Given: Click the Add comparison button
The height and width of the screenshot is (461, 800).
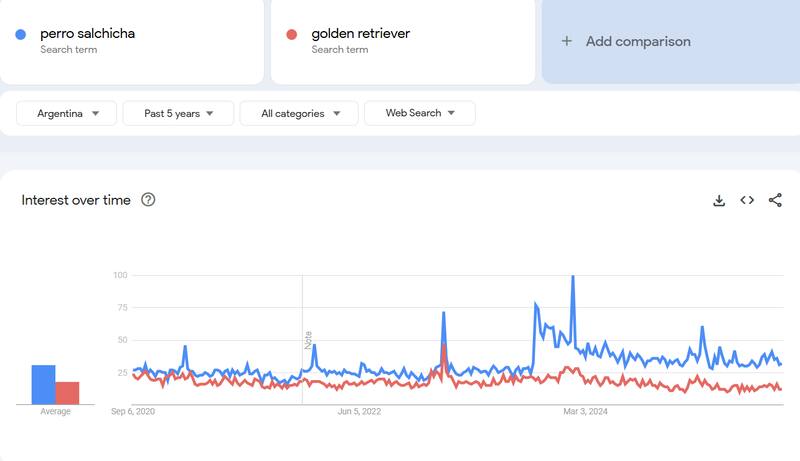Looking at the screenshot, I should click(638, 41).
